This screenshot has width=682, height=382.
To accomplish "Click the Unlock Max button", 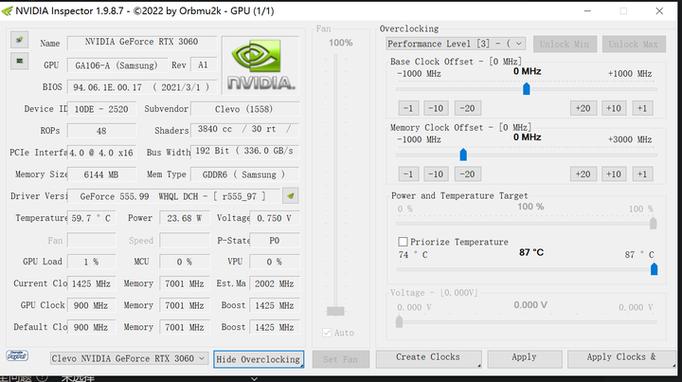I will point(633,44).
